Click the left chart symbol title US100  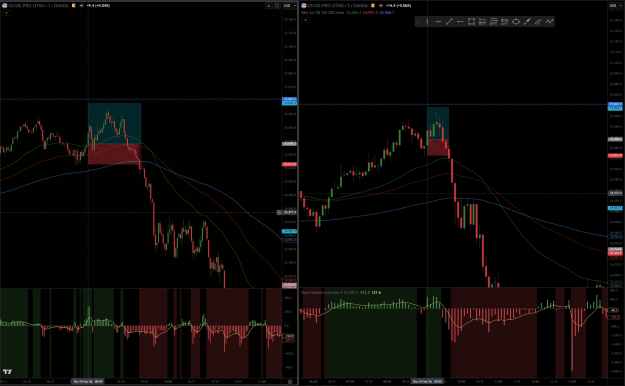tap(38, 6)
